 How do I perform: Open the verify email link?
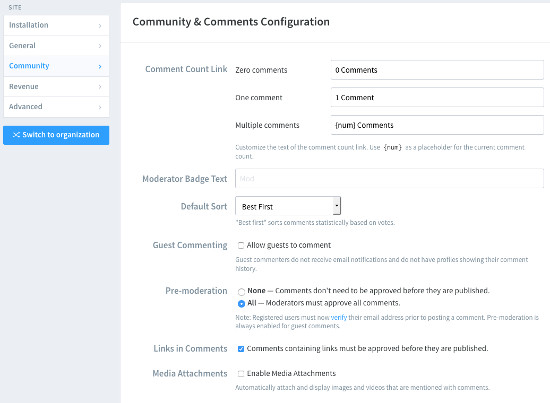pos(338,317)
